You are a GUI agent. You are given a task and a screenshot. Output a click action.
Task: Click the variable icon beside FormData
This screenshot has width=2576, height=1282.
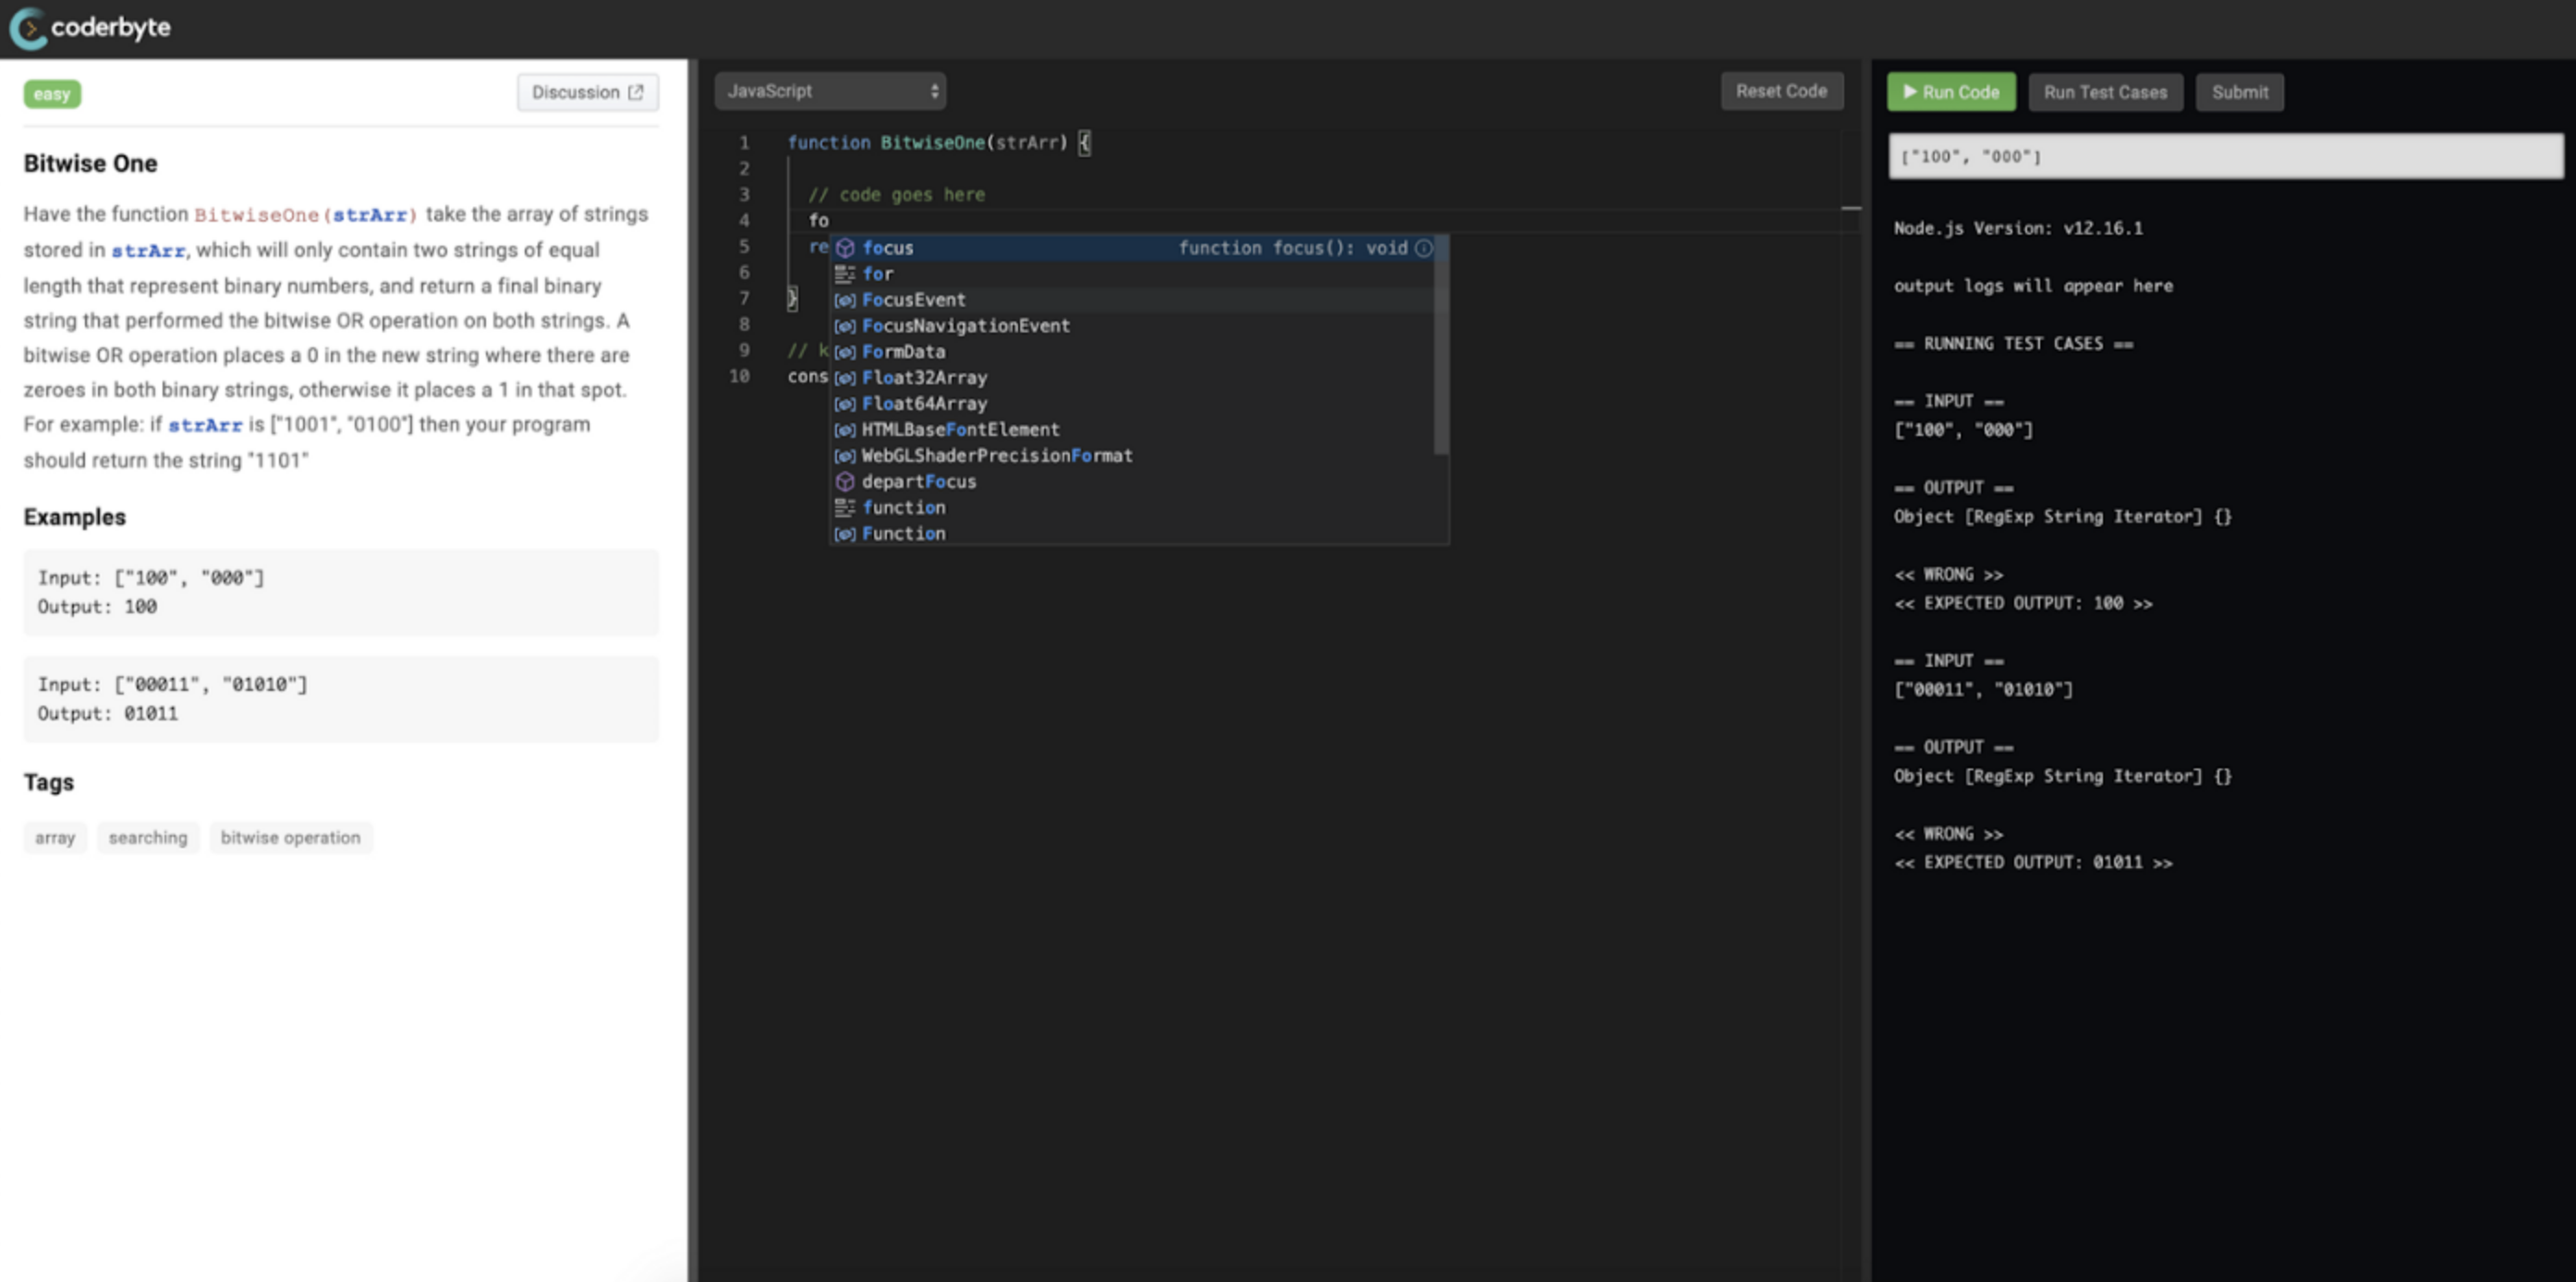click(x=845, y=352)
